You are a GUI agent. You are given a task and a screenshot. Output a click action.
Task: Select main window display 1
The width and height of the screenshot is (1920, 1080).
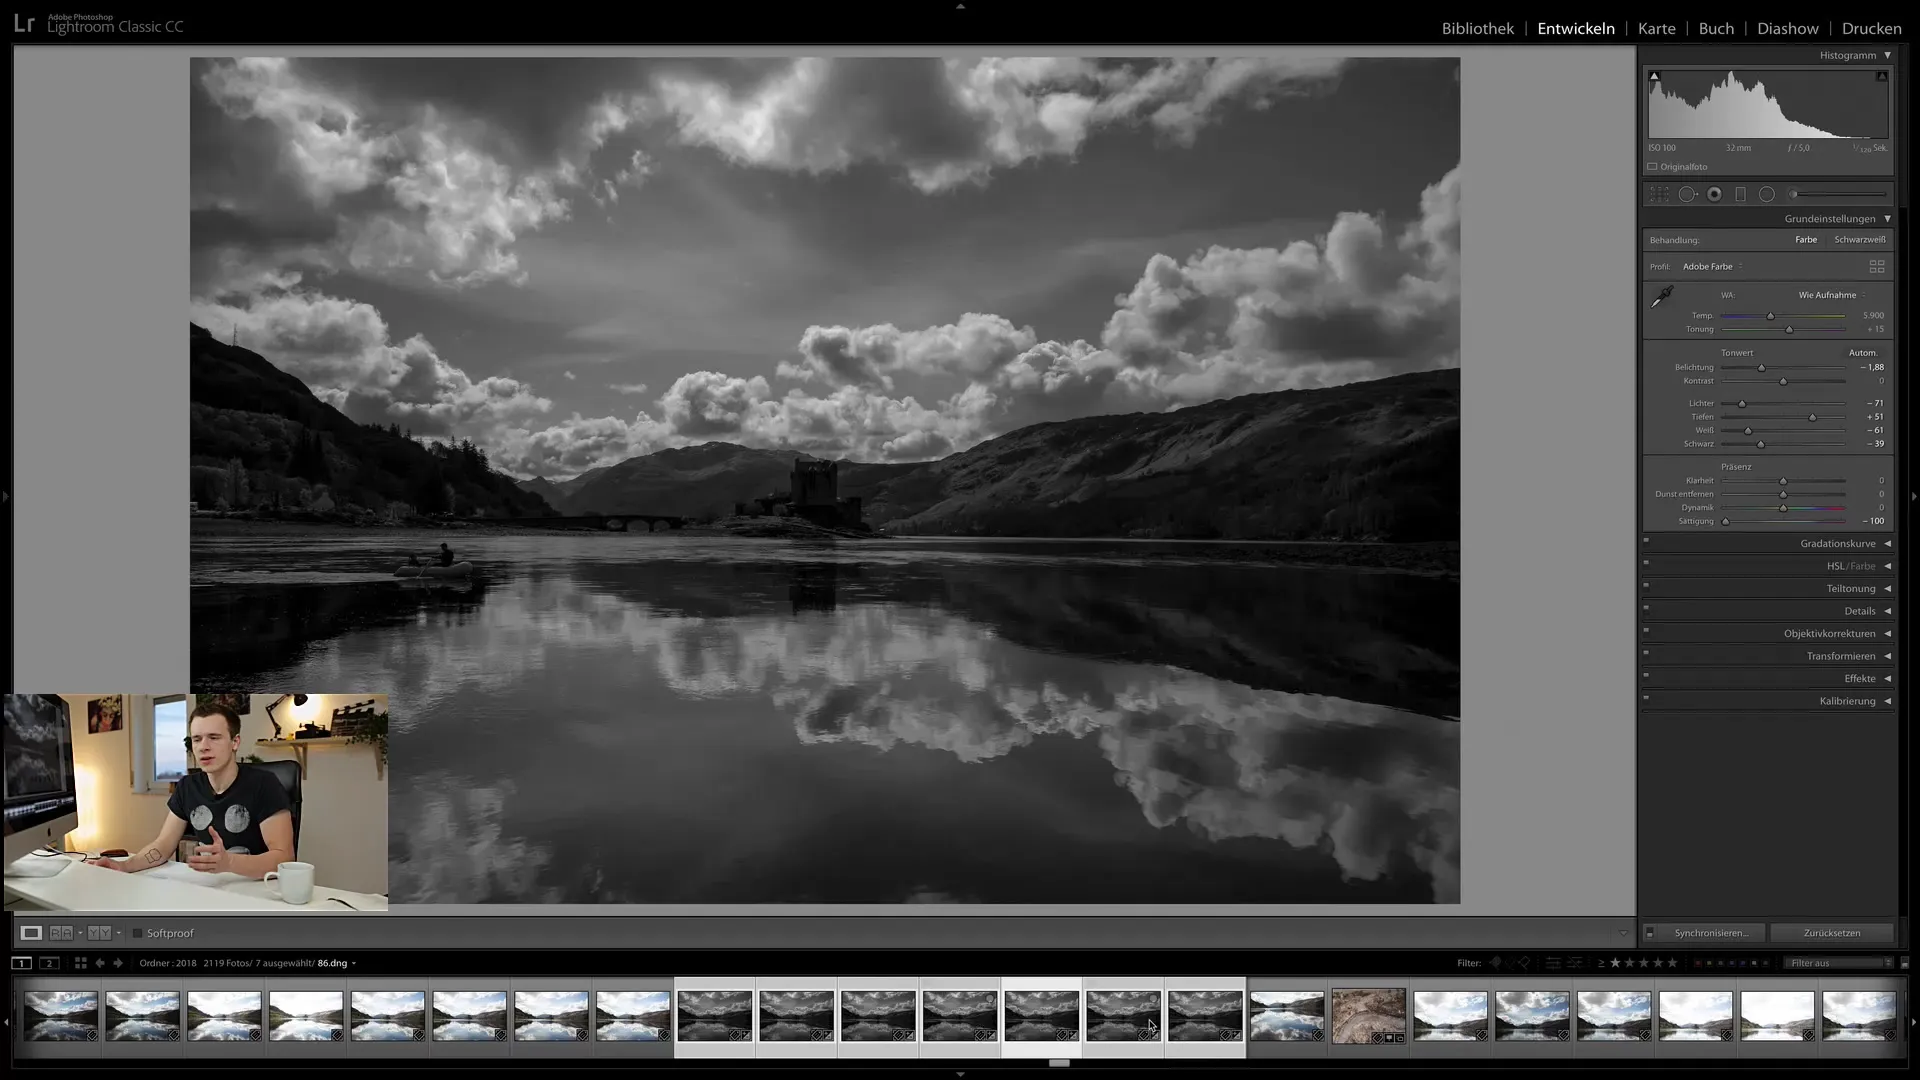click(x=21, y=963)
